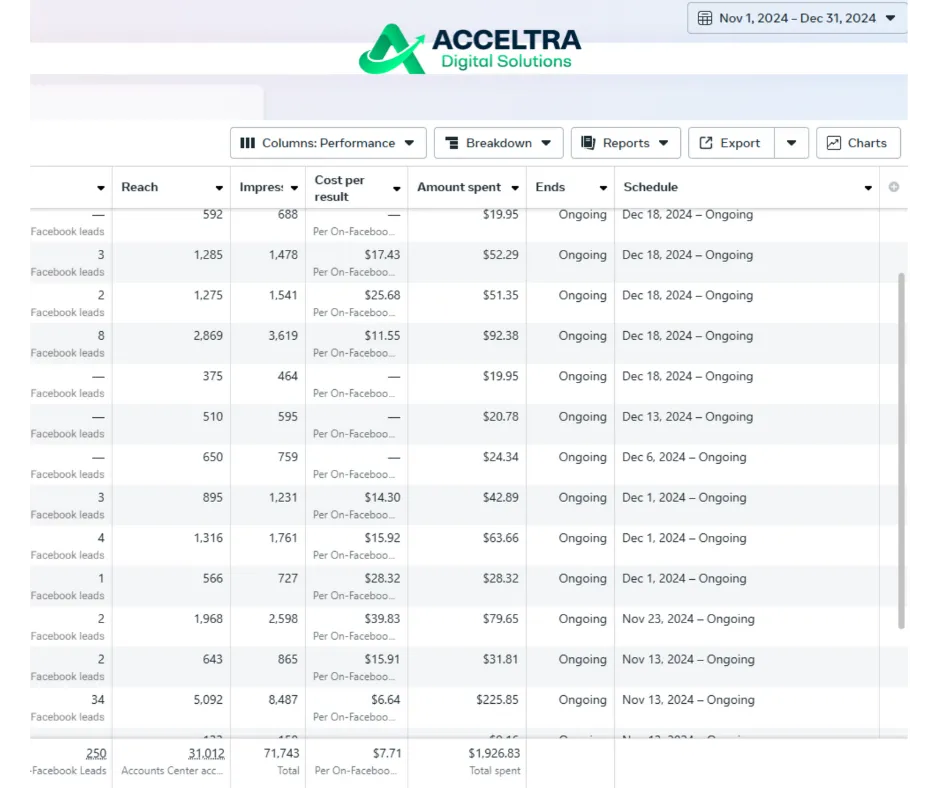This screenshot has height=788, width=940.
Task: Click the Export button
Action: coord(731,143)
